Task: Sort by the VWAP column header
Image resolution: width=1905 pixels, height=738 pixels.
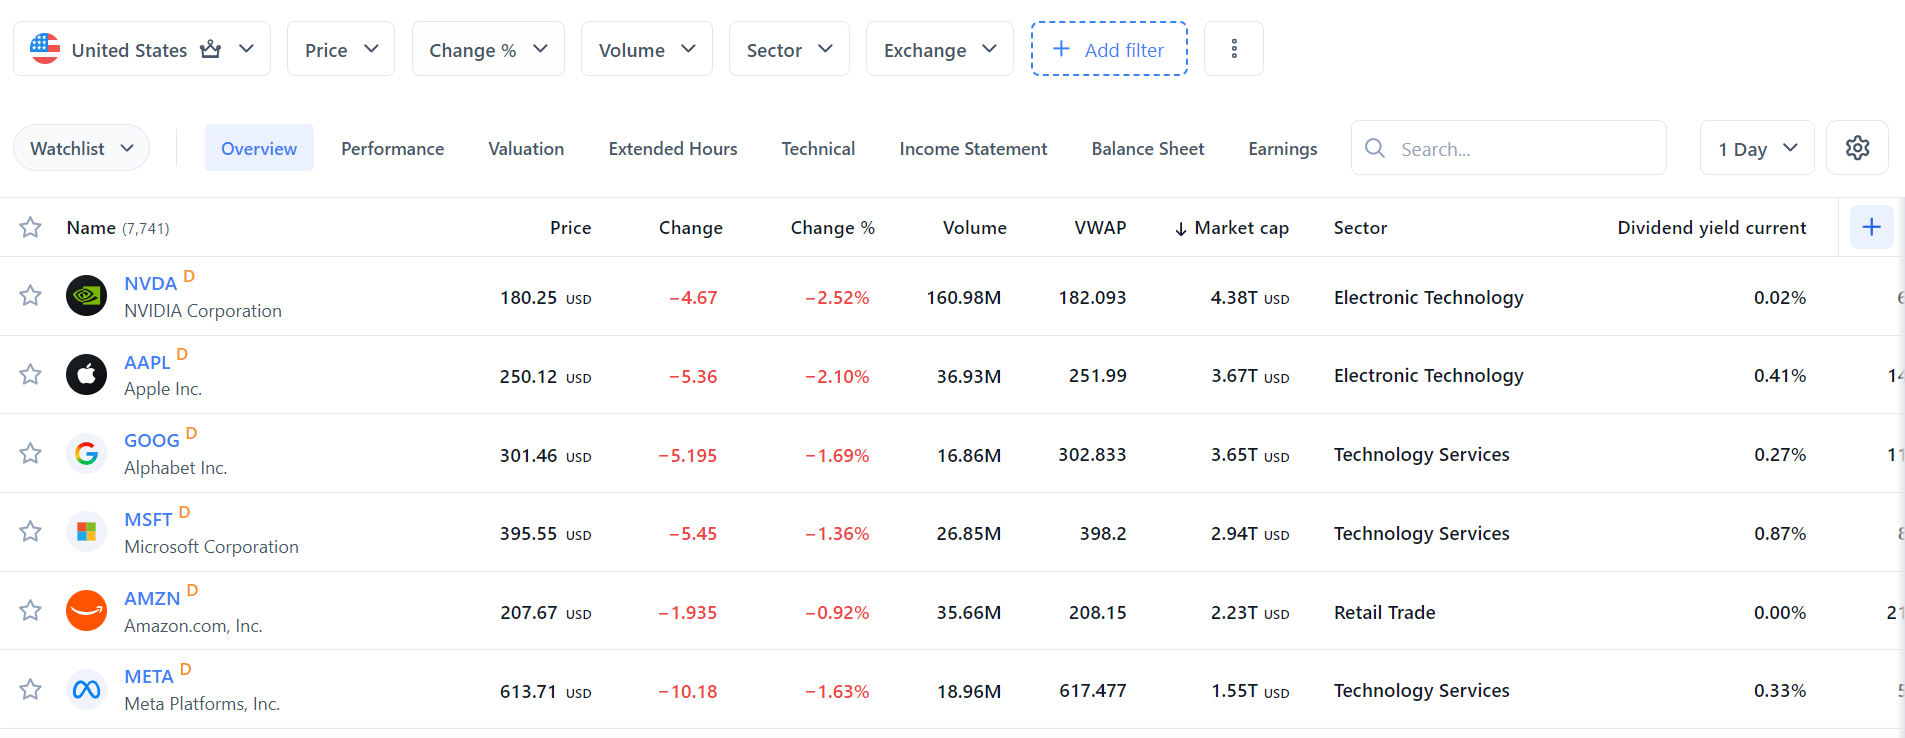Action: [1100, 228]
